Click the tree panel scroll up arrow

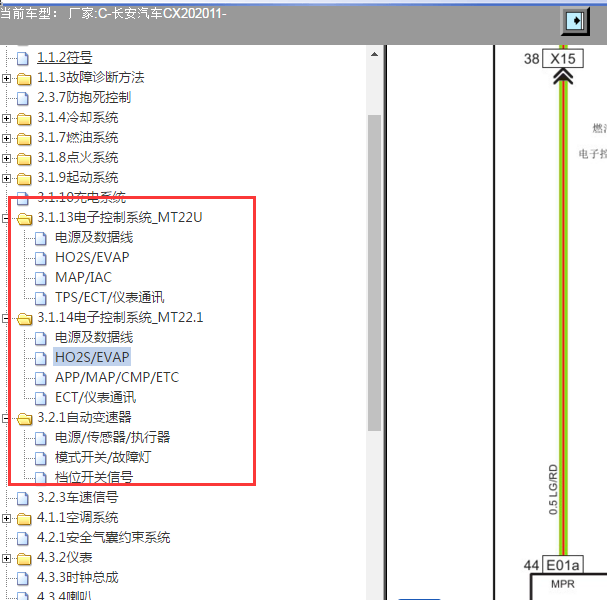[374, 54]
